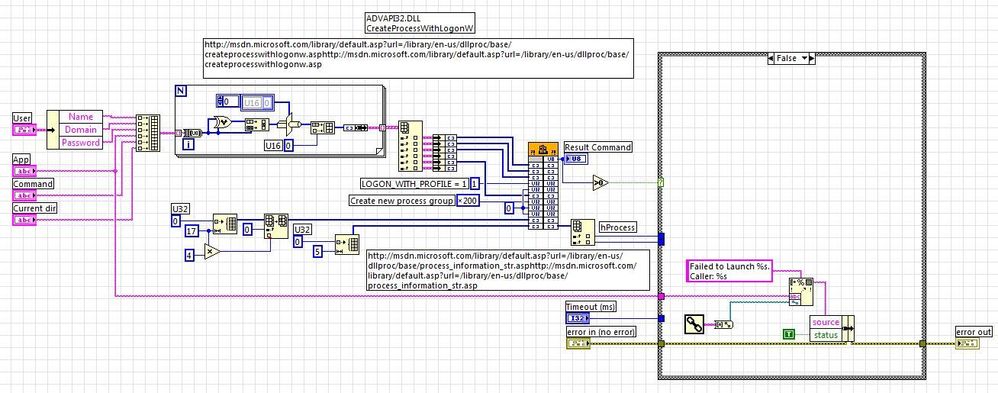Select the Name element of unbundle
The height and width of the screenshot is (393, 998).
point(81,117)
